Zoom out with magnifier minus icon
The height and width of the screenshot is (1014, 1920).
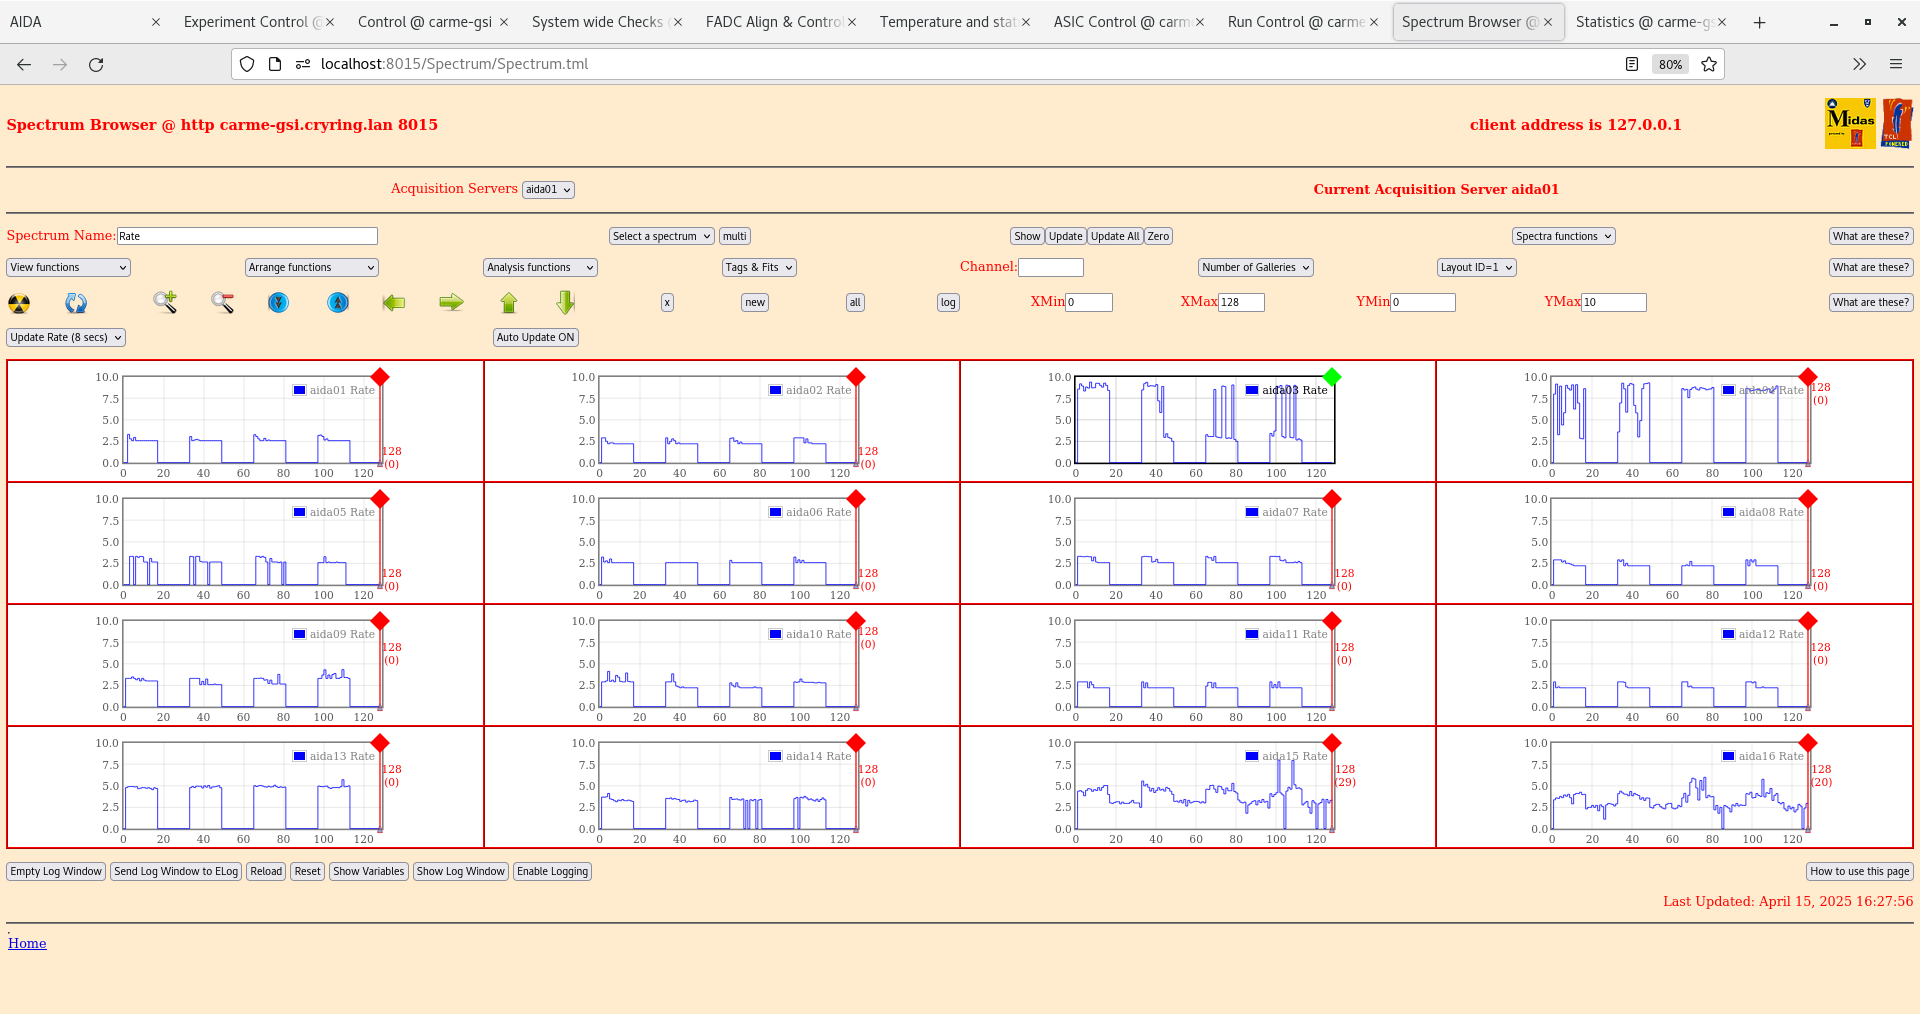click(222, 302)
